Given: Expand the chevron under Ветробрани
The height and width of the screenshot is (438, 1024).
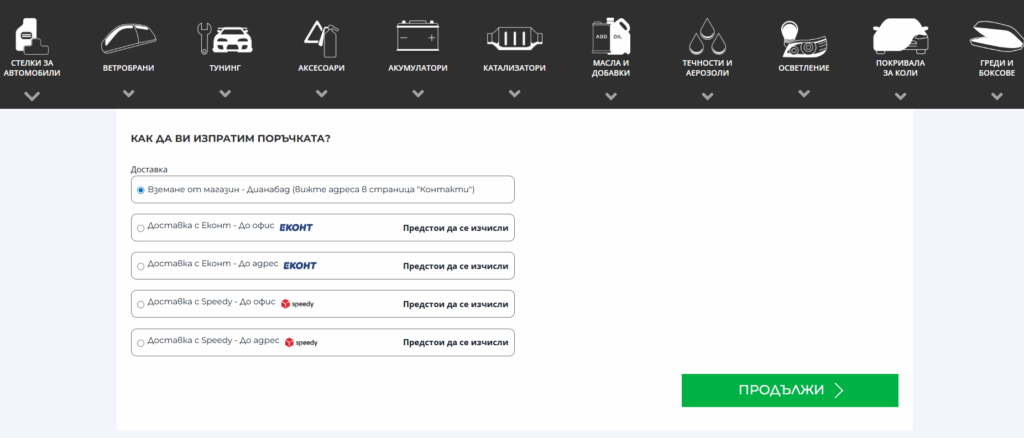Looking at the screenshot, I should point(128,93).
